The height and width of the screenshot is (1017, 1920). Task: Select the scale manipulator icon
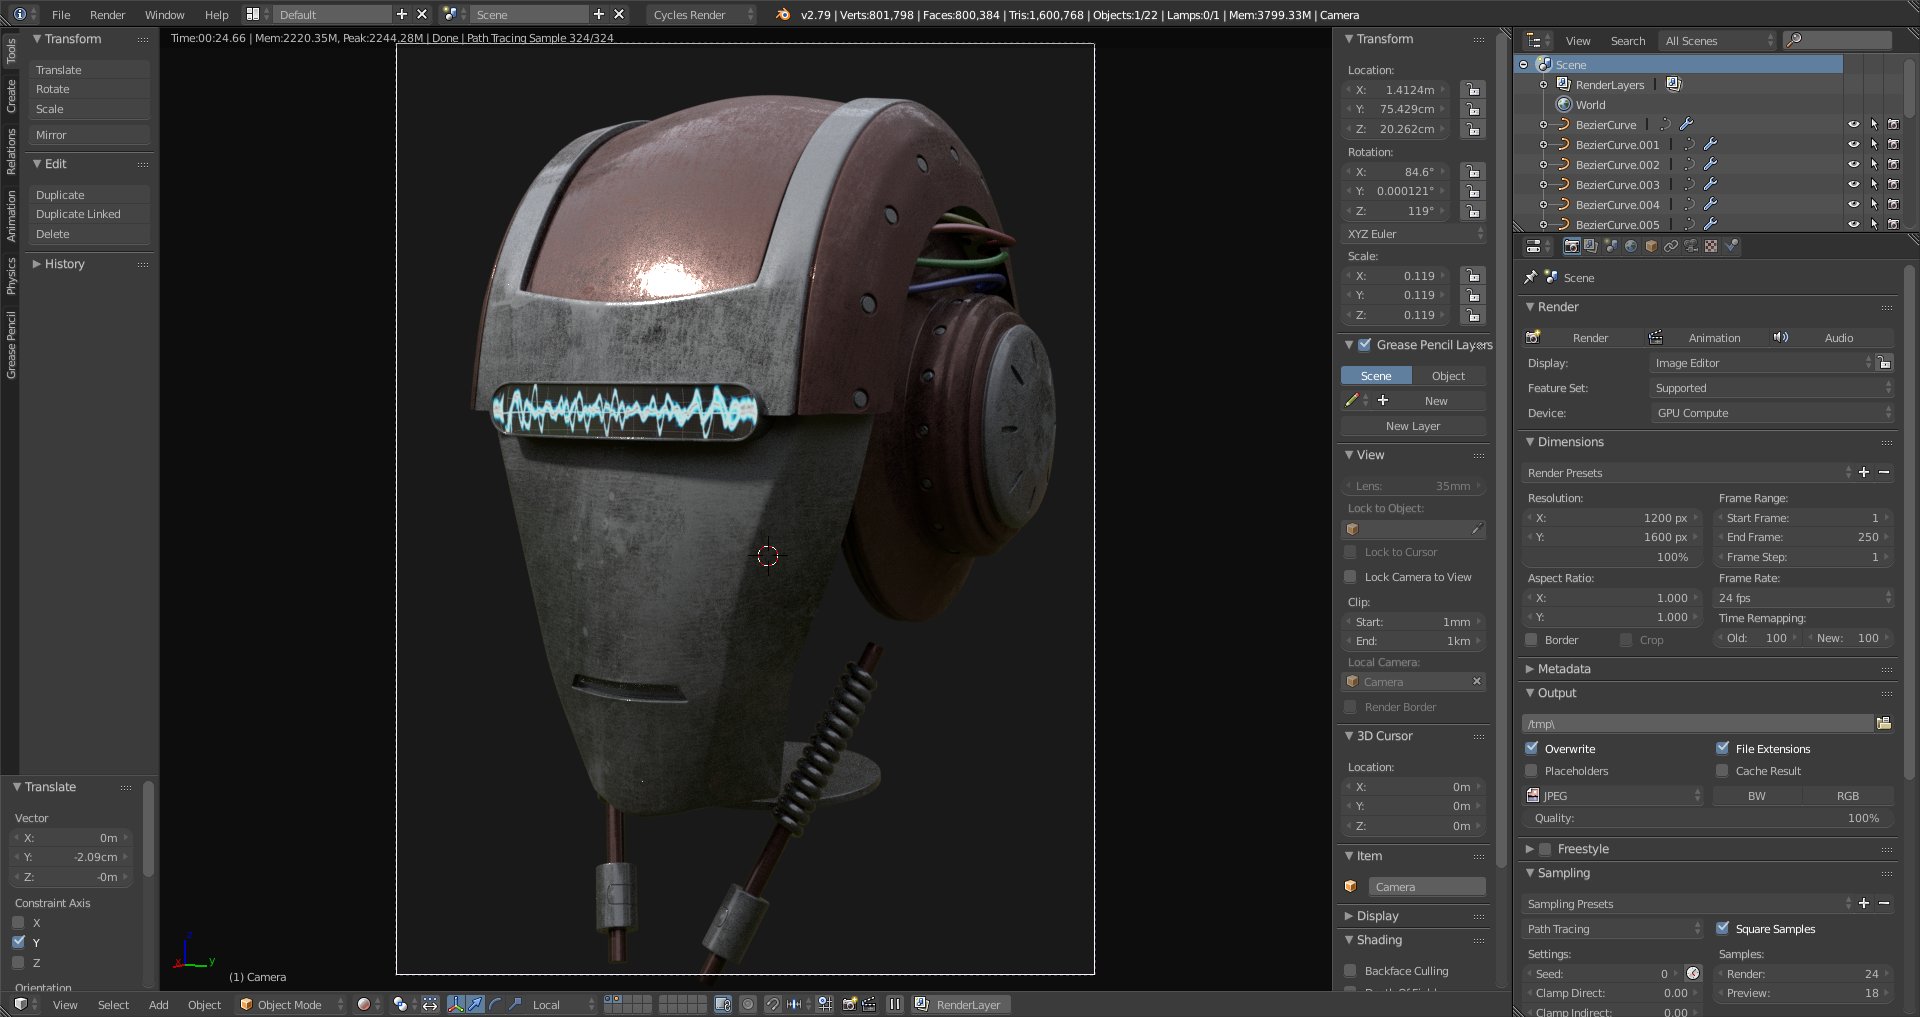515,1004
